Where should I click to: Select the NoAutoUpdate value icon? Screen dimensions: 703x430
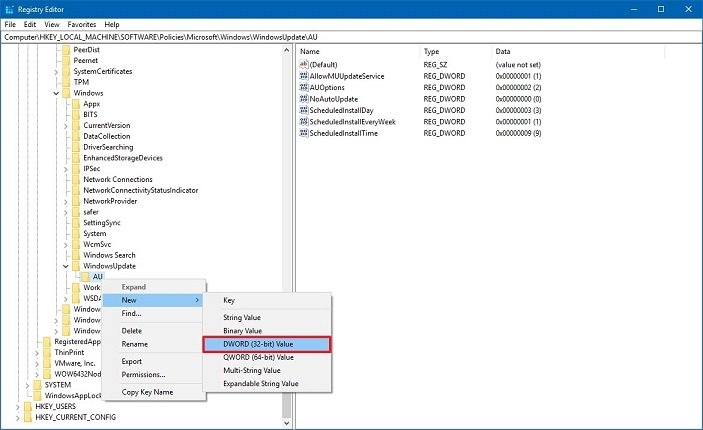pos(303,98)
